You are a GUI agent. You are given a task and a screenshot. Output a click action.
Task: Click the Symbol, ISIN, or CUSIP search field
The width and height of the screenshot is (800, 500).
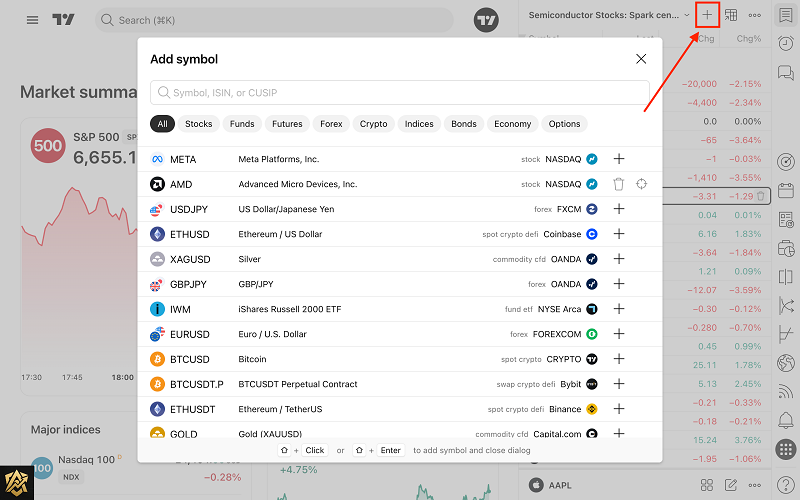point(399,92)
